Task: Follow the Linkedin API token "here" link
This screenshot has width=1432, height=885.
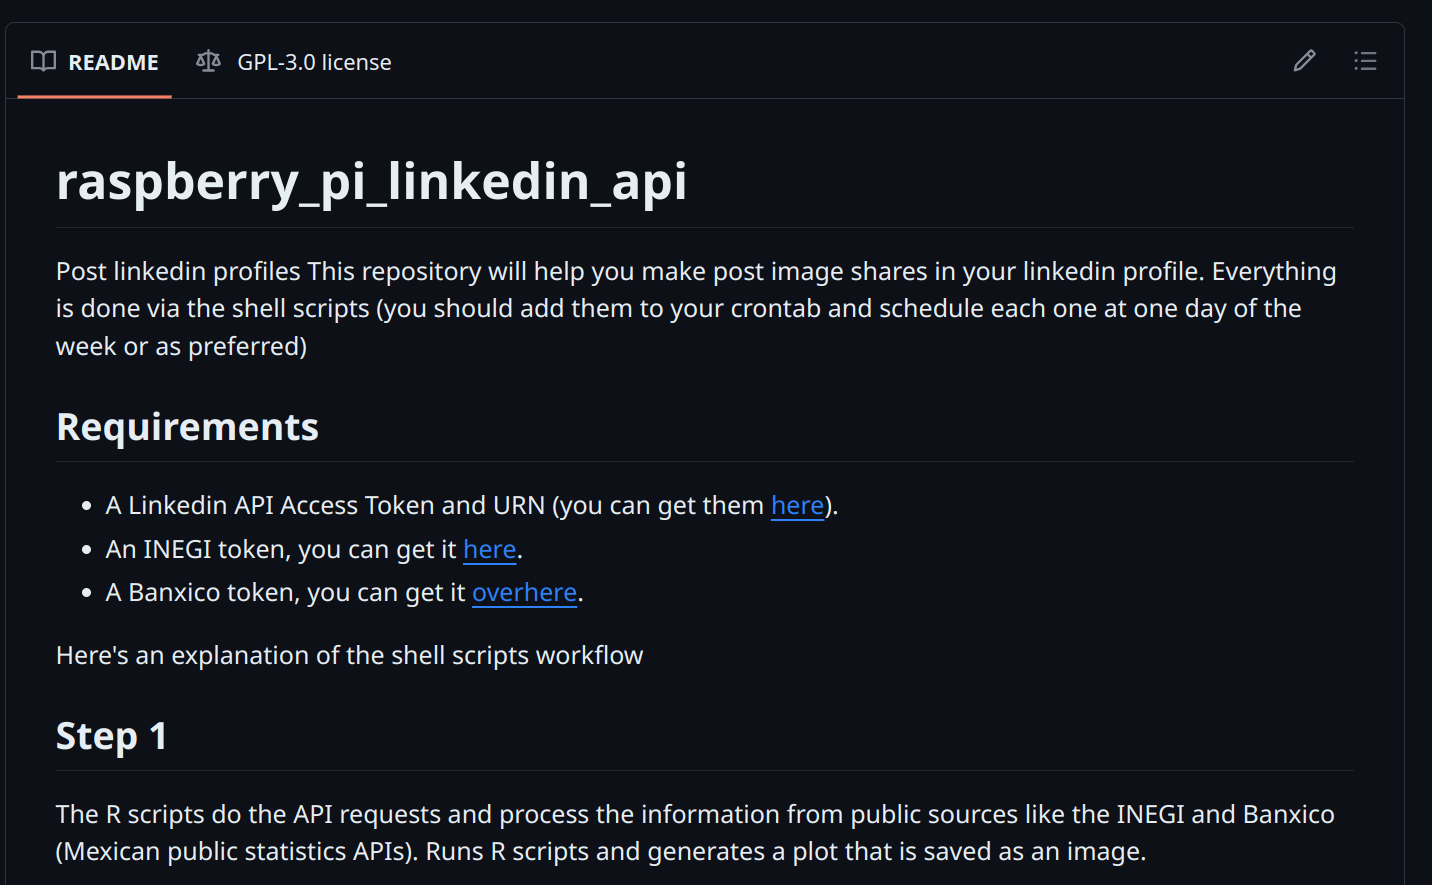Action: (797, 505)
